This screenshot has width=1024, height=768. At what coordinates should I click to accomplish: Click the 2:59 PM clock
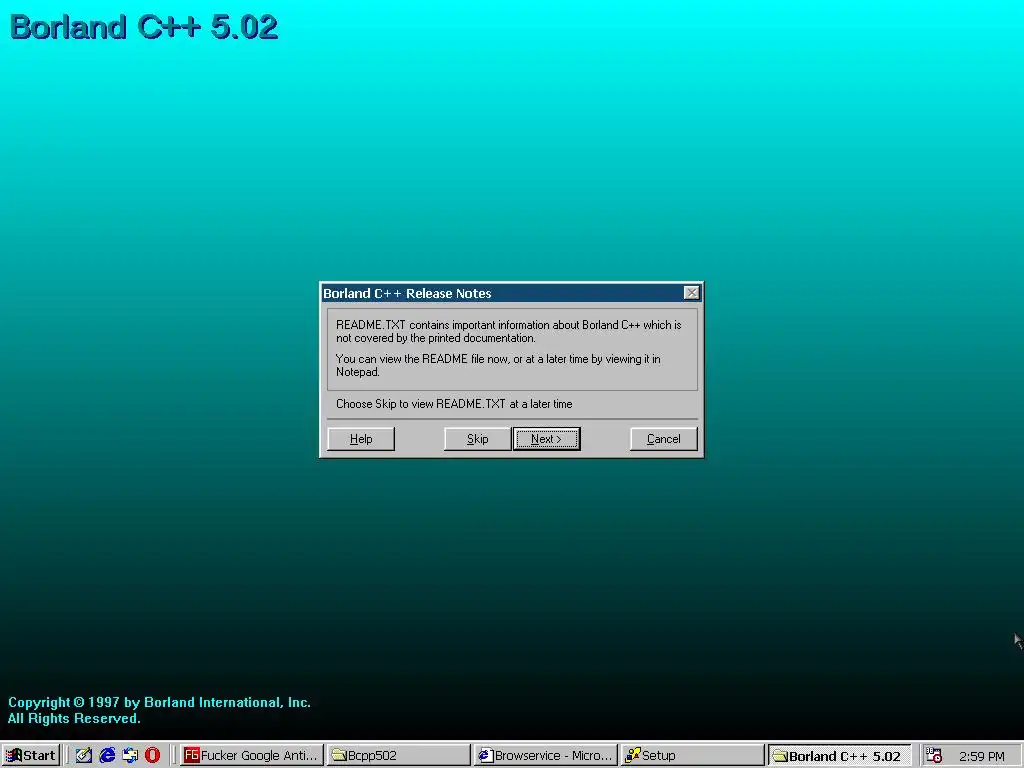tap(982, 756)
